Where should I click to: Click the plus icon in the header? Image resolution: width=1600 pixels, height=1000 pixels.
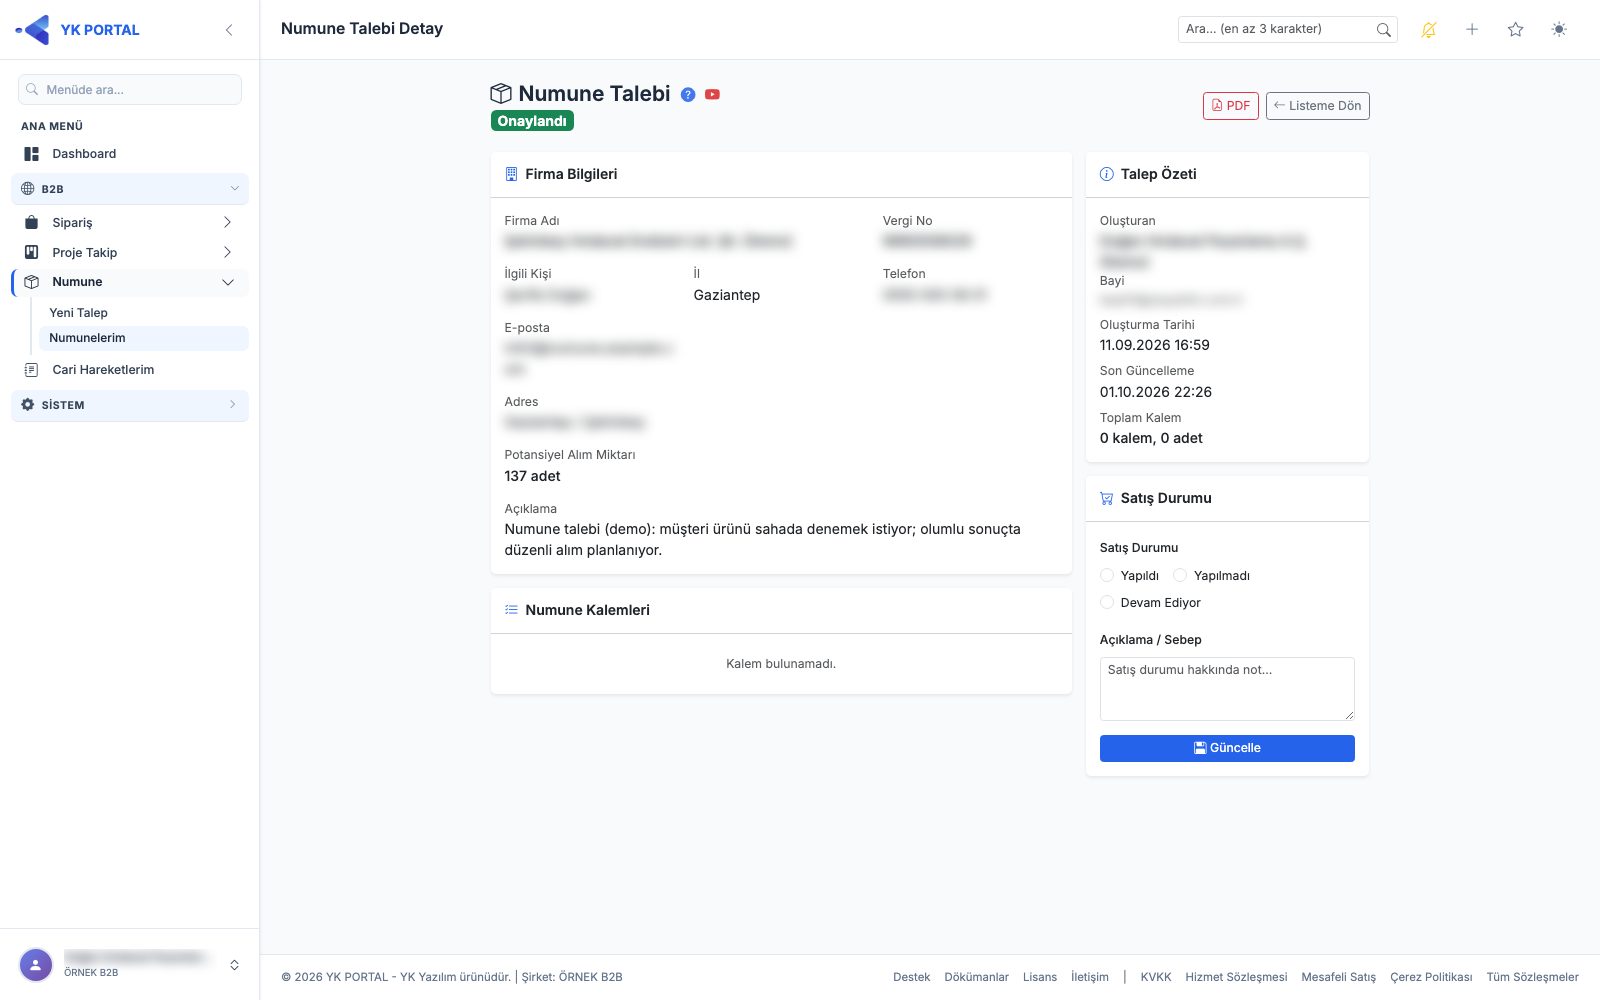(x=1472, y=30)
